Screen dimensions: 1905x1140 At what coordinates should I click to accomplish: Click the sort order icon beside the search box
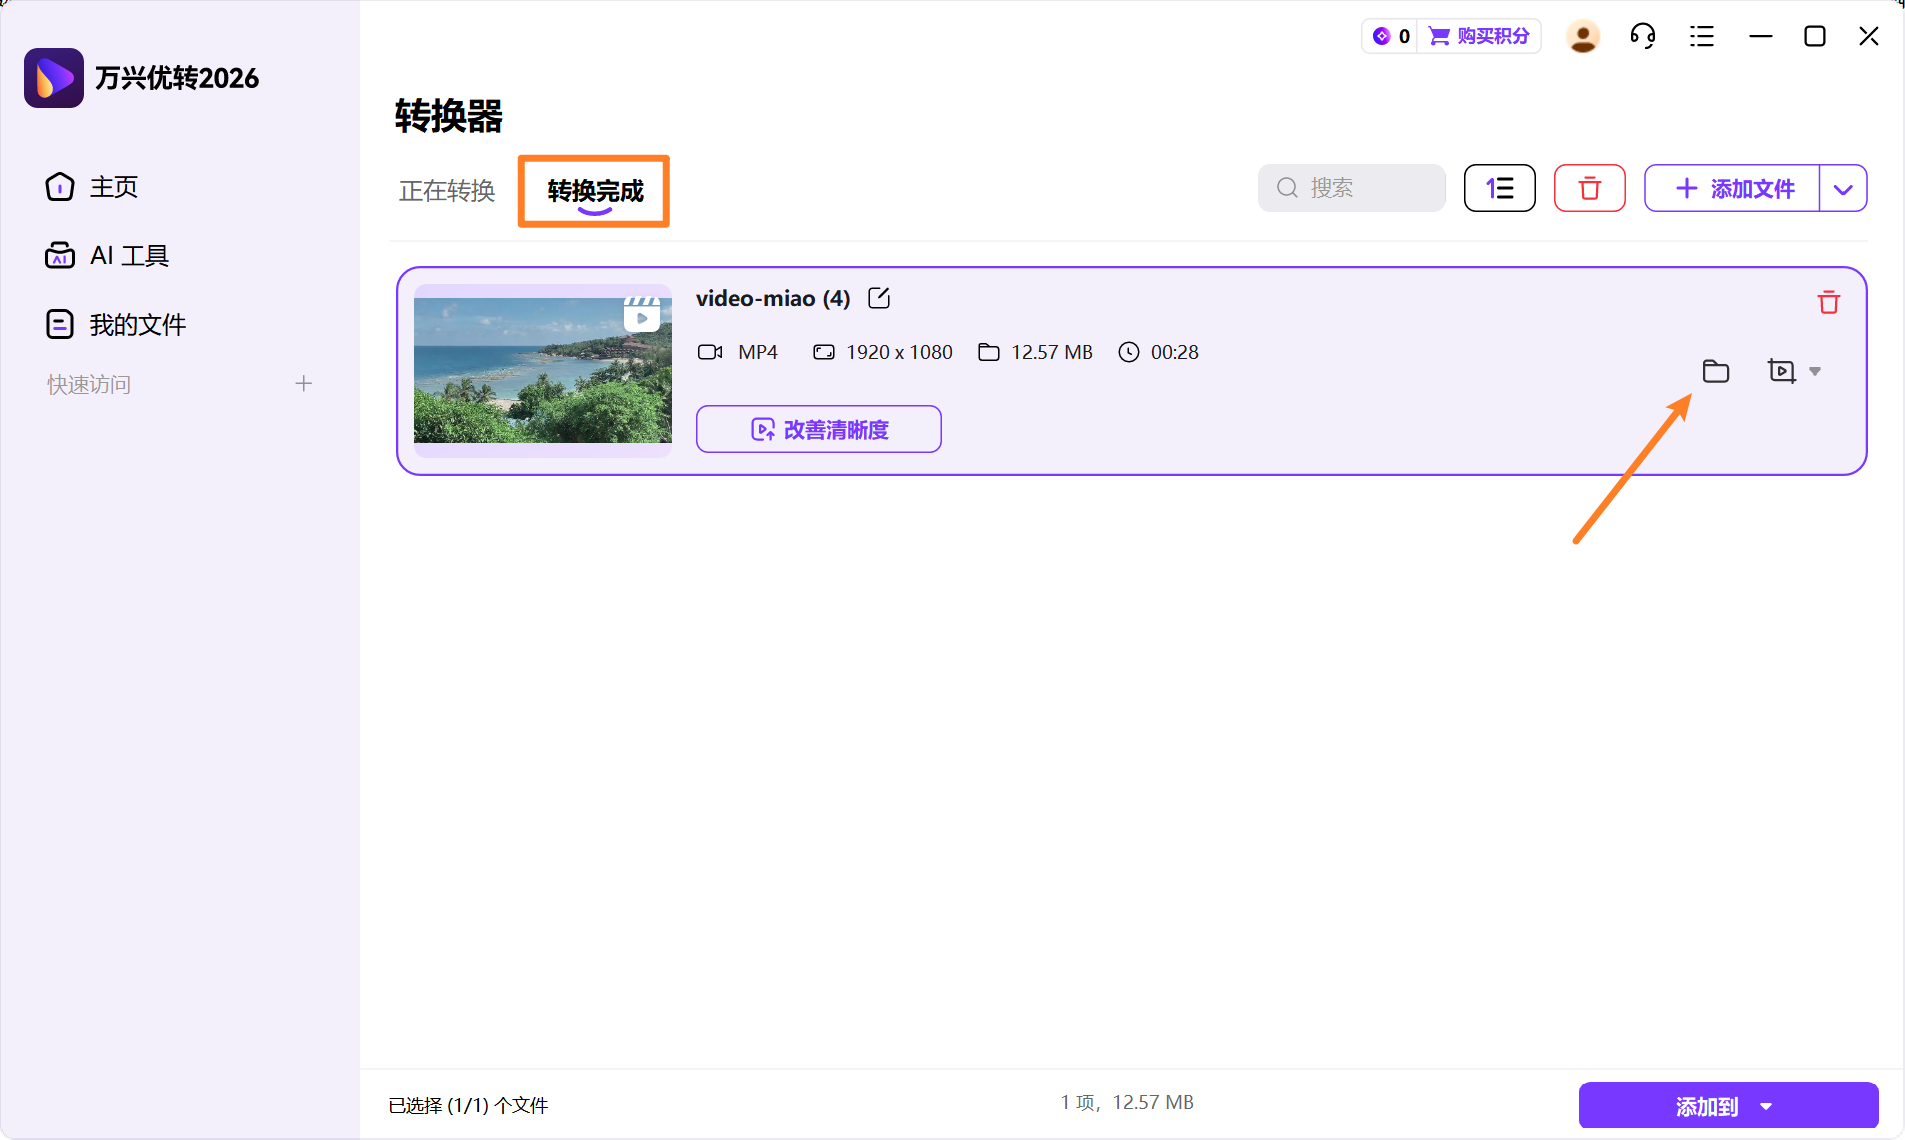(x=1499, y=188)
